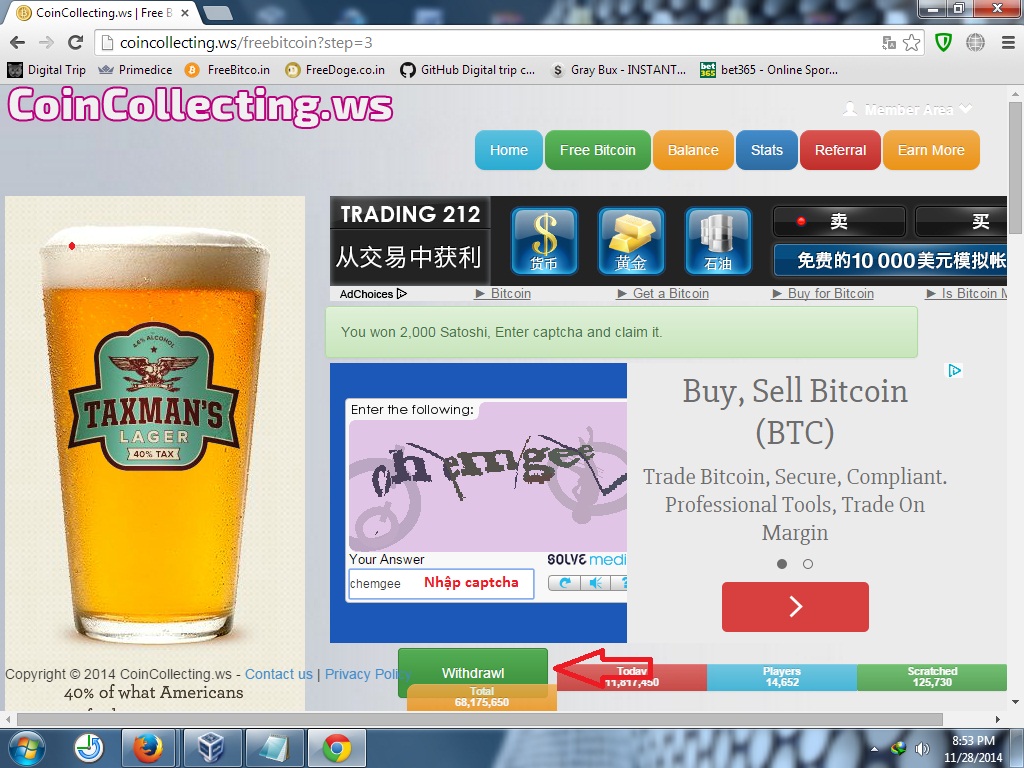This screenshot has width=1024, height=768.
Task: Go to the Home page tab
Action: [509, 150]
